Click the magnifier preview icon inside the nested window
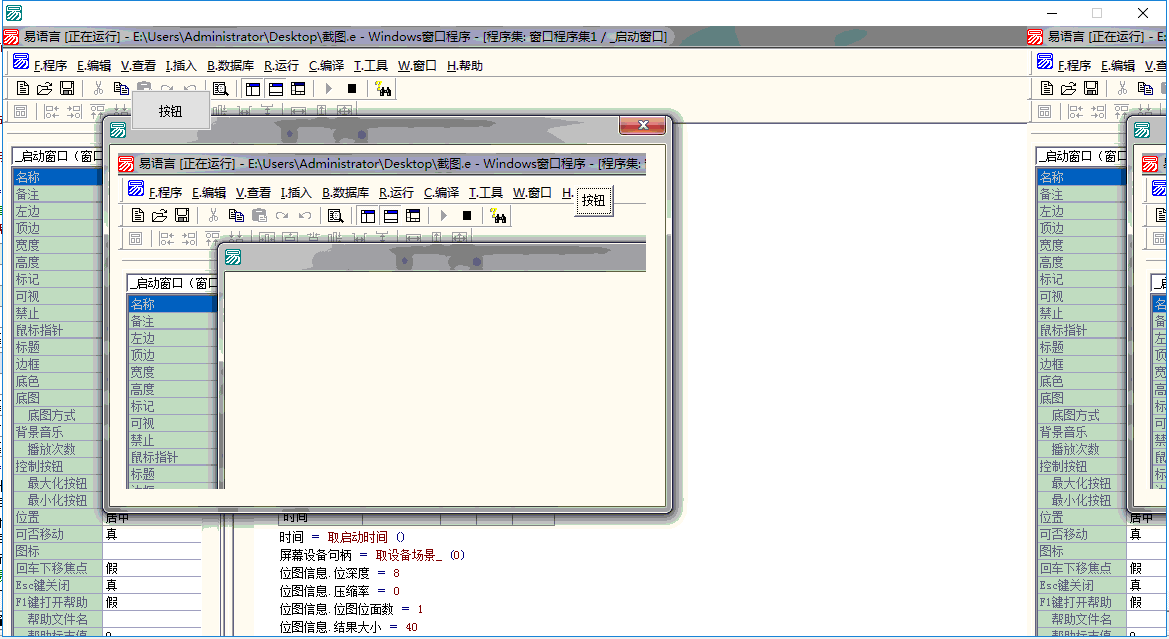 pyautogui.click(x=335, y=216)
